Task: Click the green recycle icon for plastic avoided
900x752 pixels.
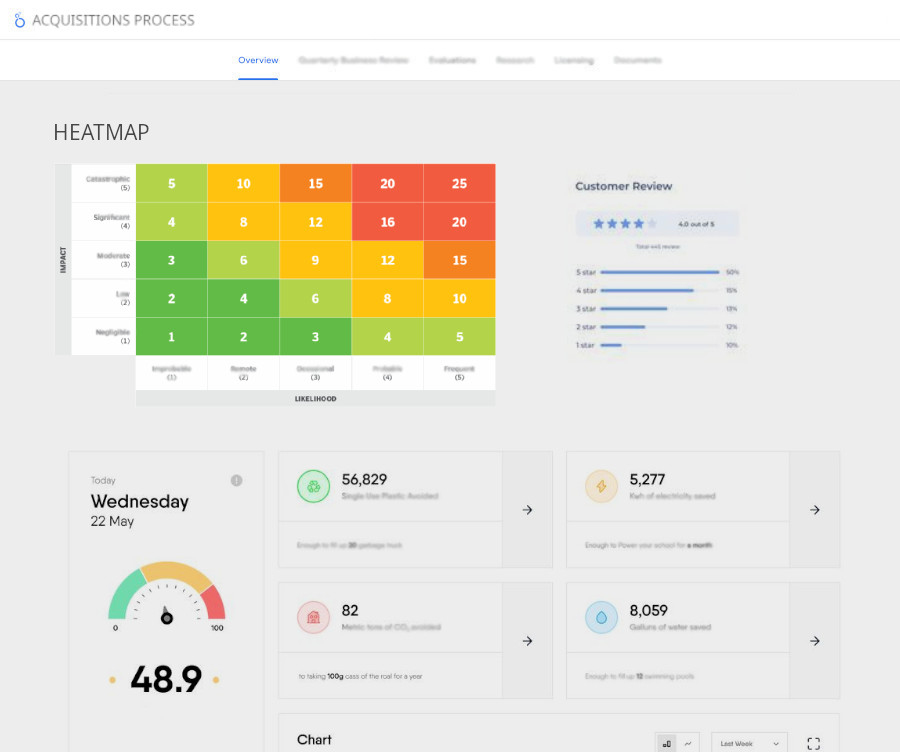Action: pyautogui.click(x=313, y=487)
